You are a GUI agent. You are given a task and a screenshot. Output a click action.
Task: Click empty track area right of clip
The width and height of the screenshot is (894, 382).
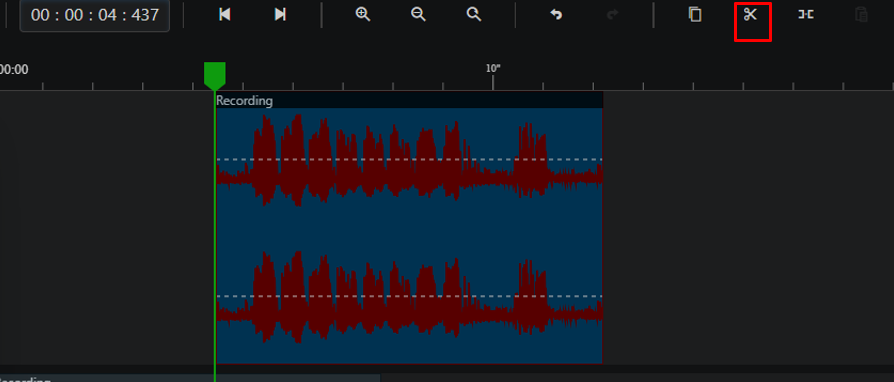748,228
